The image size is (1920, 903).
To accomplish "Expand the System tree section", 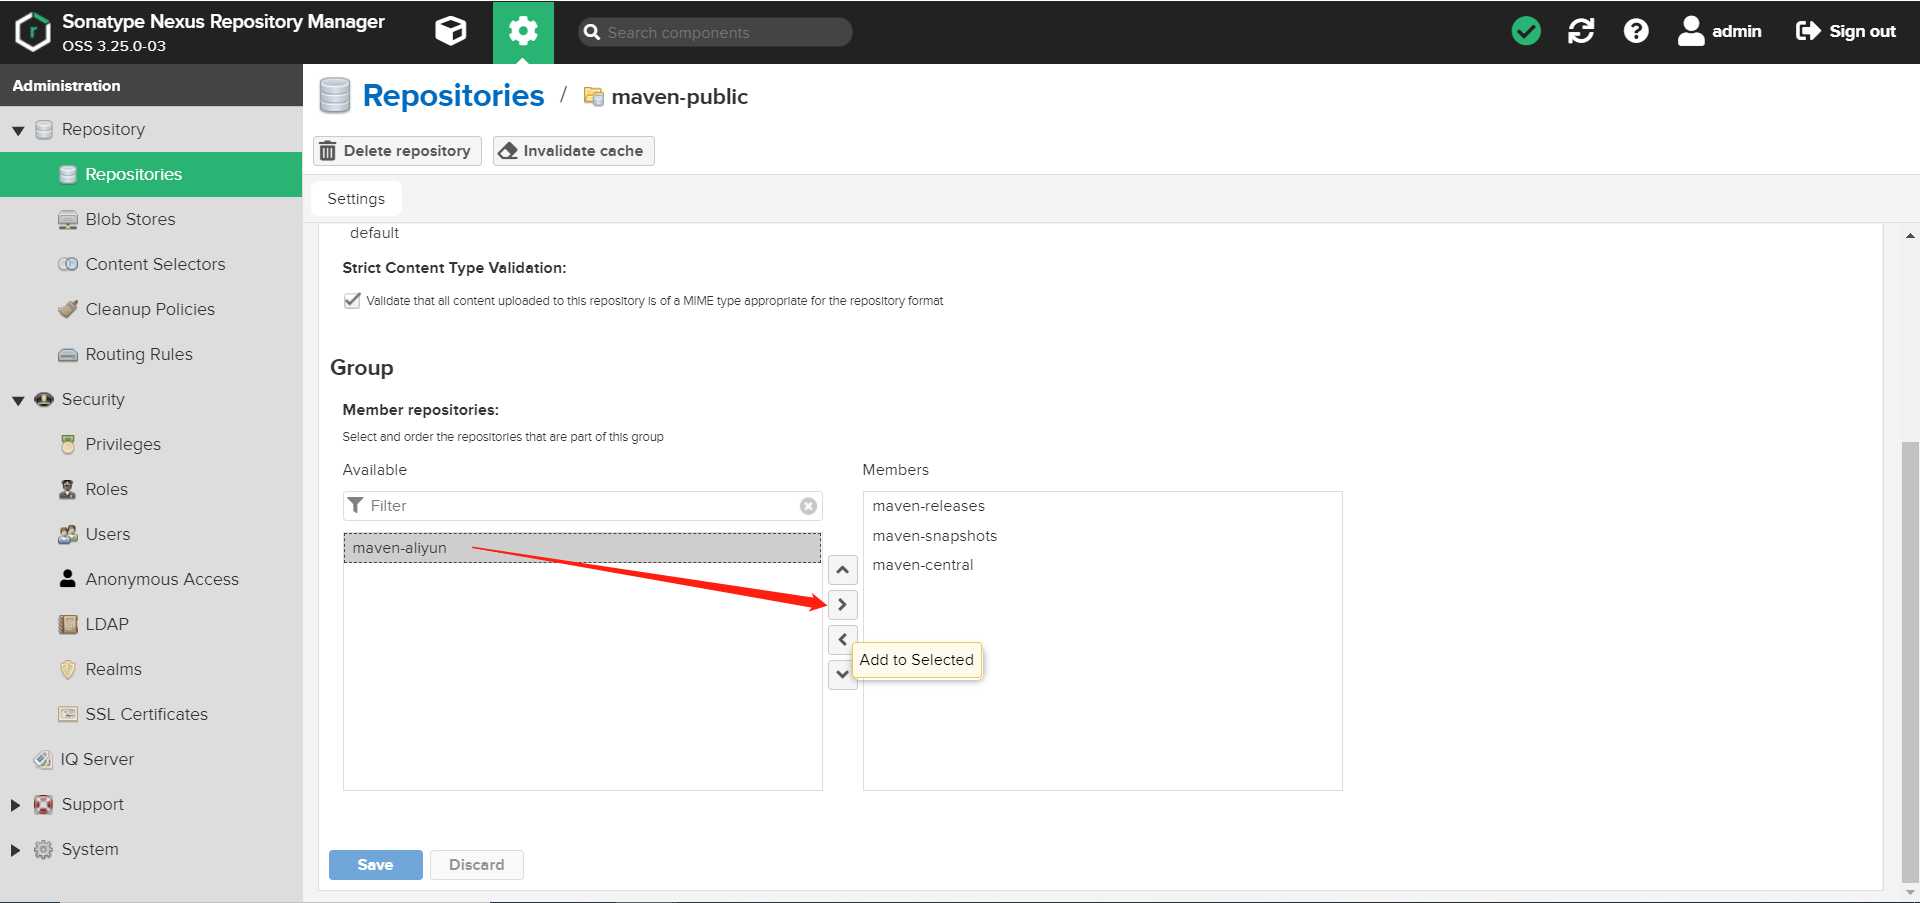I will pyautogui.click(x=15, y=850).
